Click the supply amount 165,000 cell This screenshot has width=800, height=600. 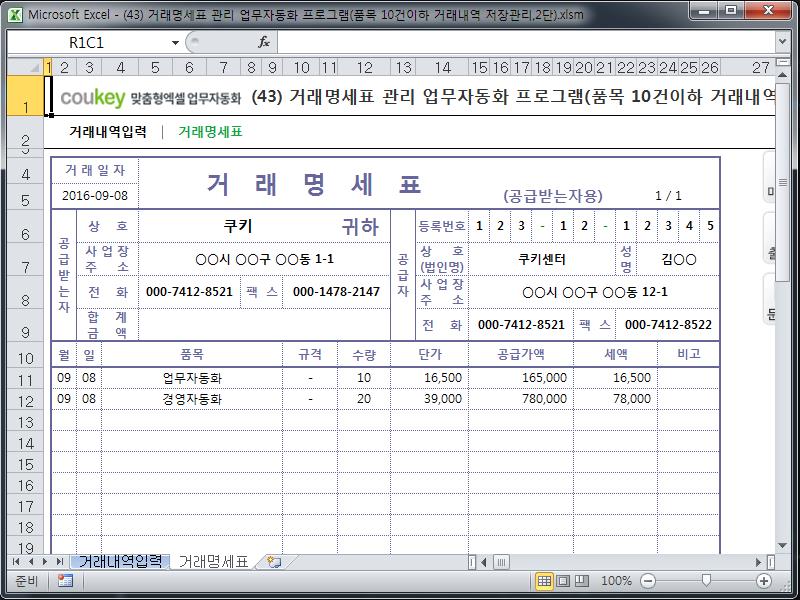(x=521, y=378)
